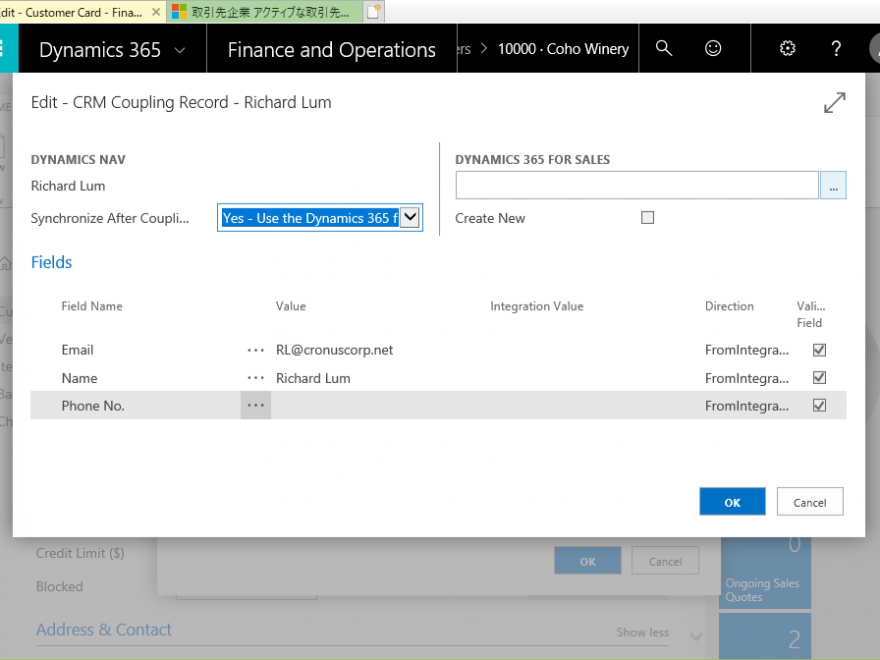Open help question mark icon
This screenshot has height=660, width=880.
(x=836, y=49)
